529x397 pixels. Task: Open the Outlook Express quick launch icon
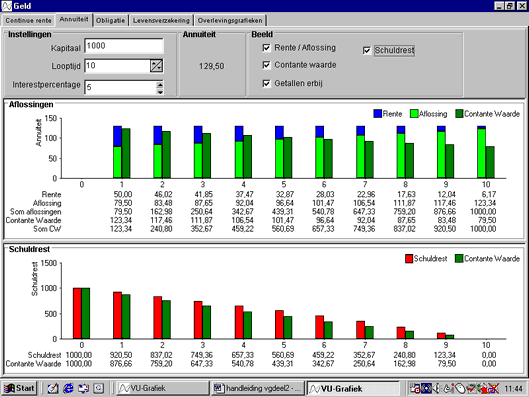click(x=83, y=389)
